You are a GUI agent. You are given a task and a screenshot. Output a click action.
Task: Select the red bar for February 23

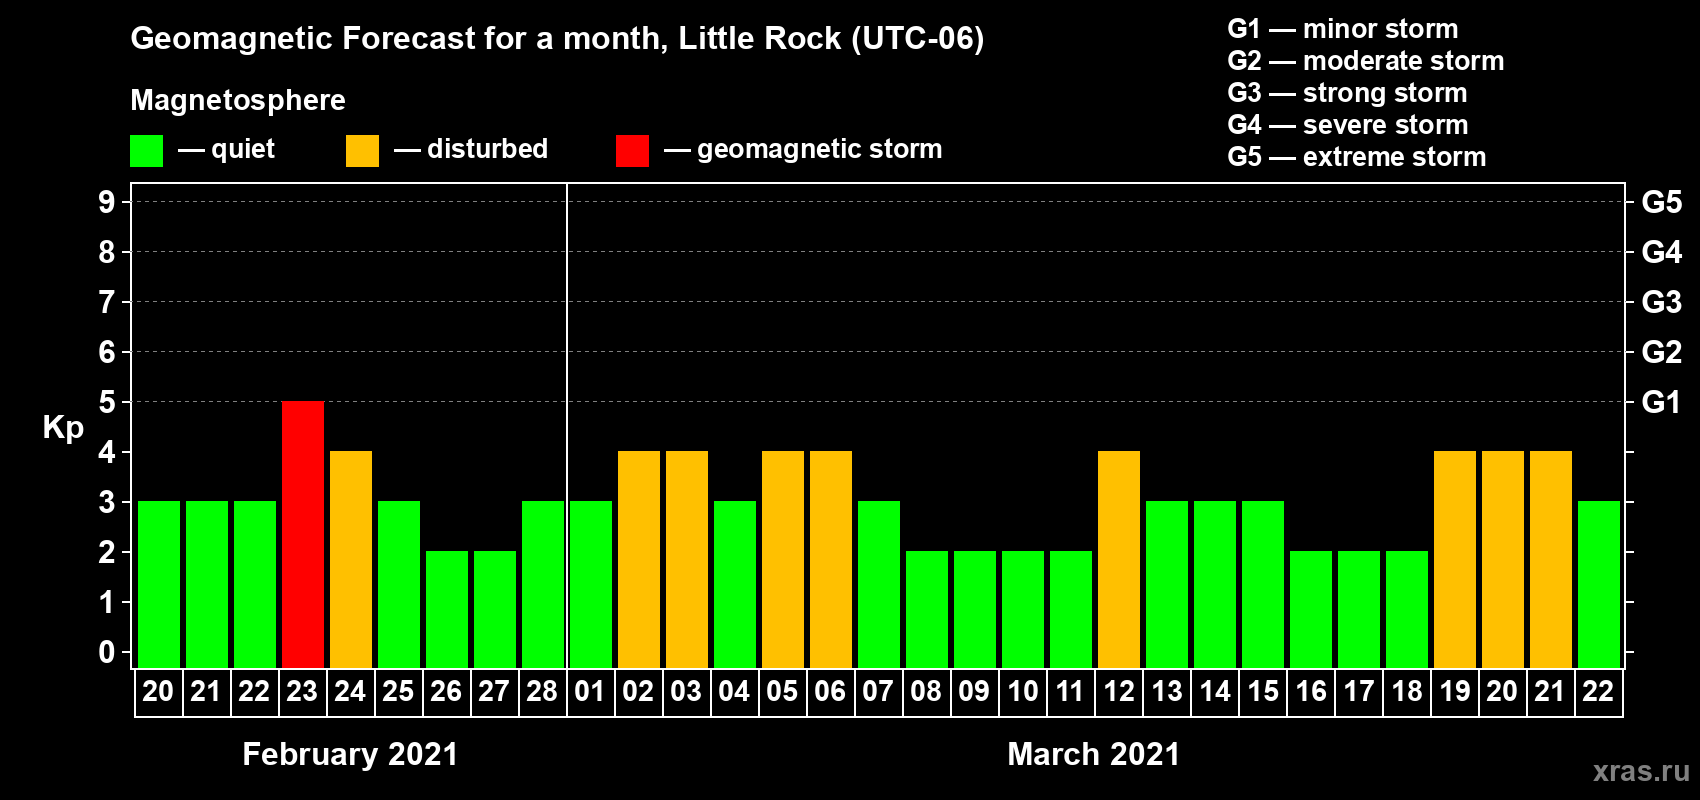[303, 534]
